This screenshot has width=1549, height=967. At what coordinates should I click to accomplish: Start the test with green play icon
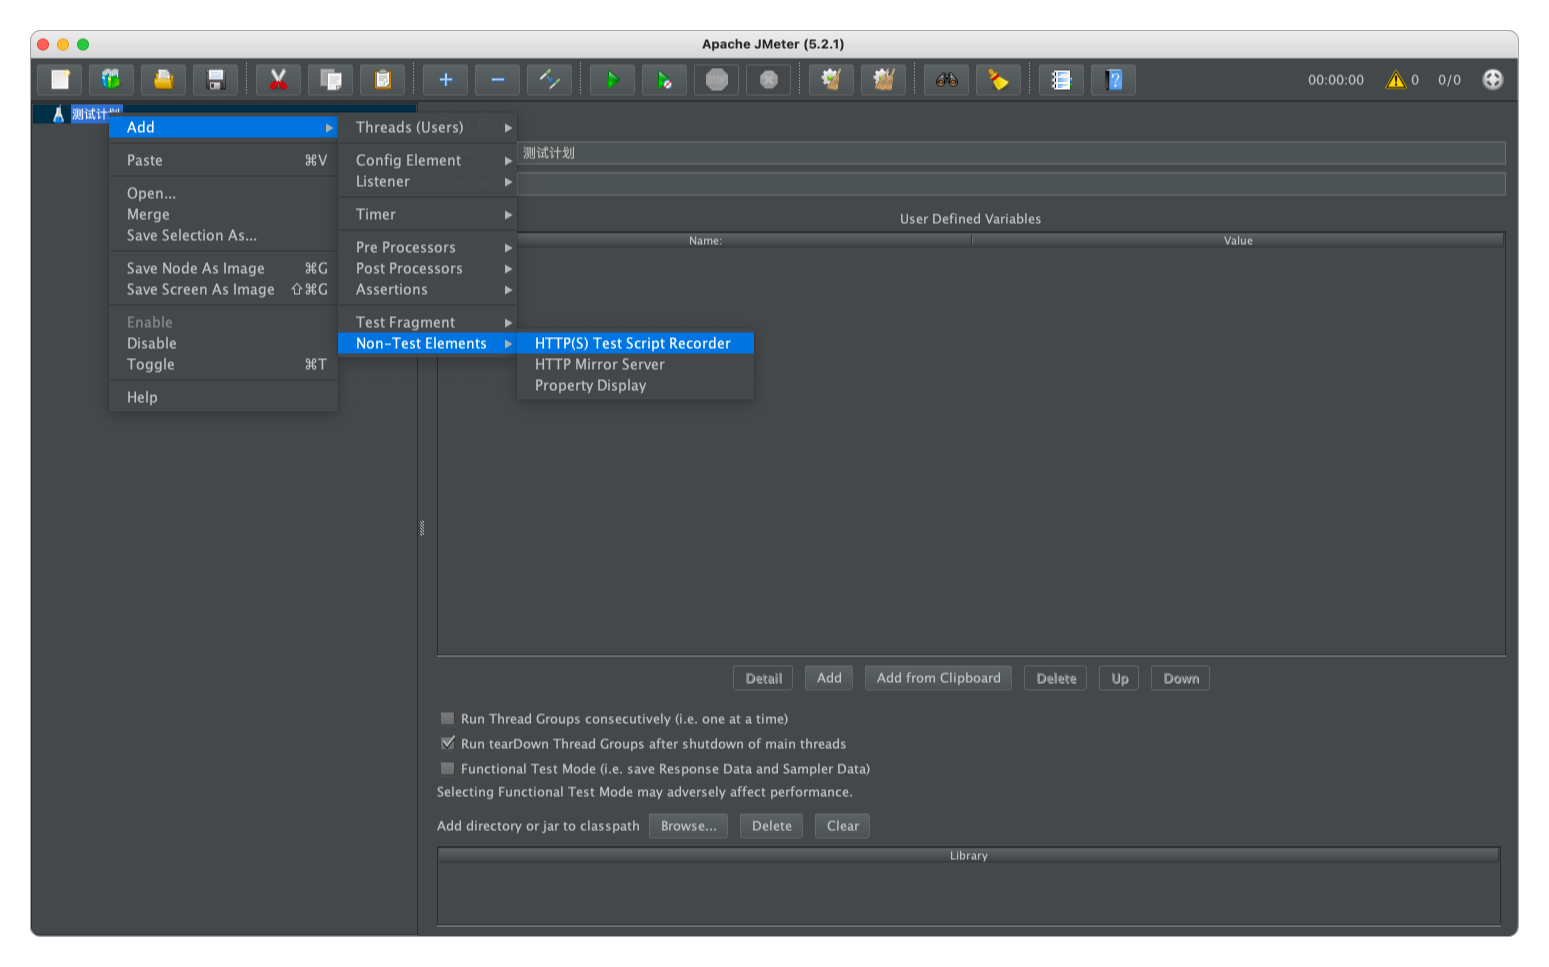(613, 80)
